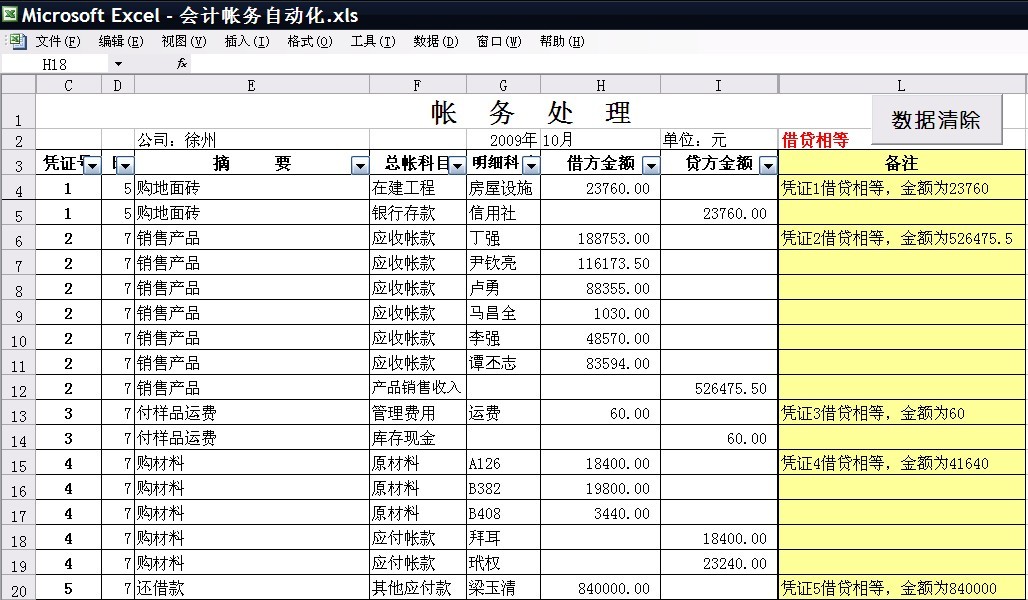Click the workbook icon left of 文件 menu
The height and width of the screenshot is (600, 1028).
pyautogui.click(x=16, y=41)
